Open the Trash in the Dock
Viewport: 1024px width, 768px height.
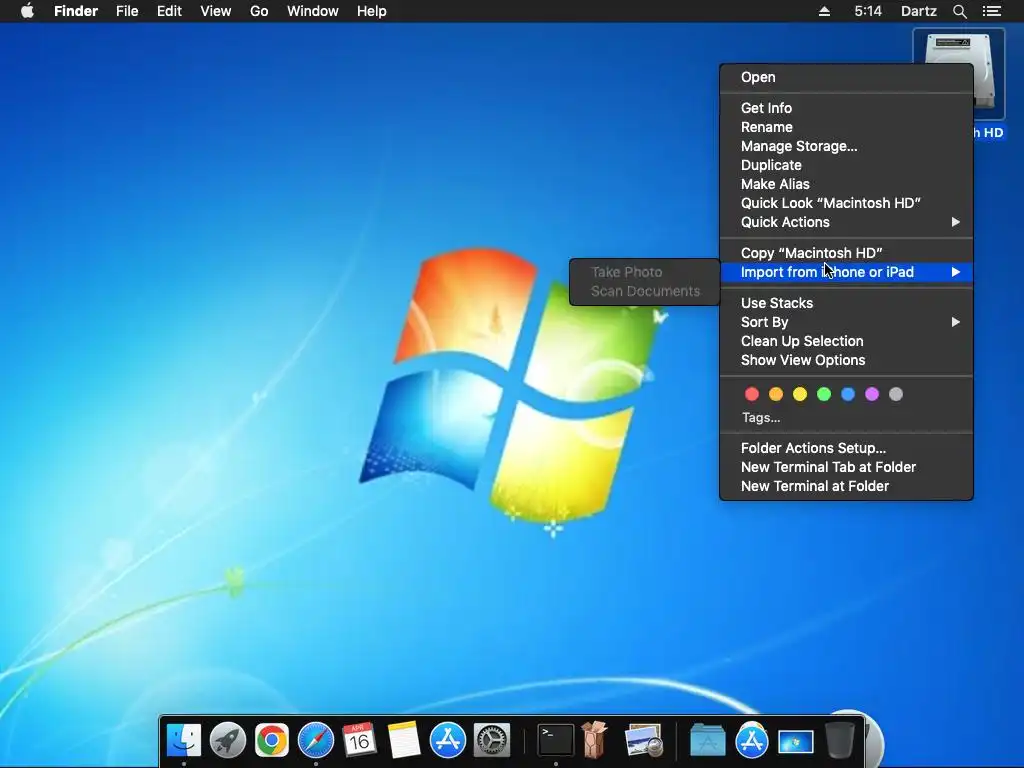[840, 739]
